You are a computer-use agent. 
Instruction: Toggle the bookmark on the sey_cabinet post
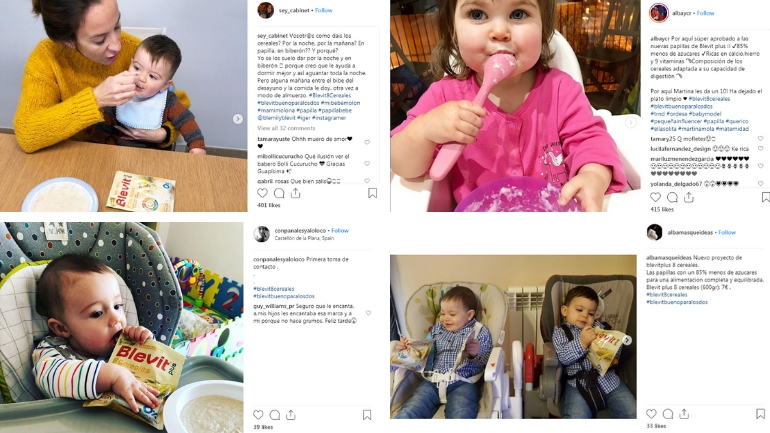[x=373, y=193]
